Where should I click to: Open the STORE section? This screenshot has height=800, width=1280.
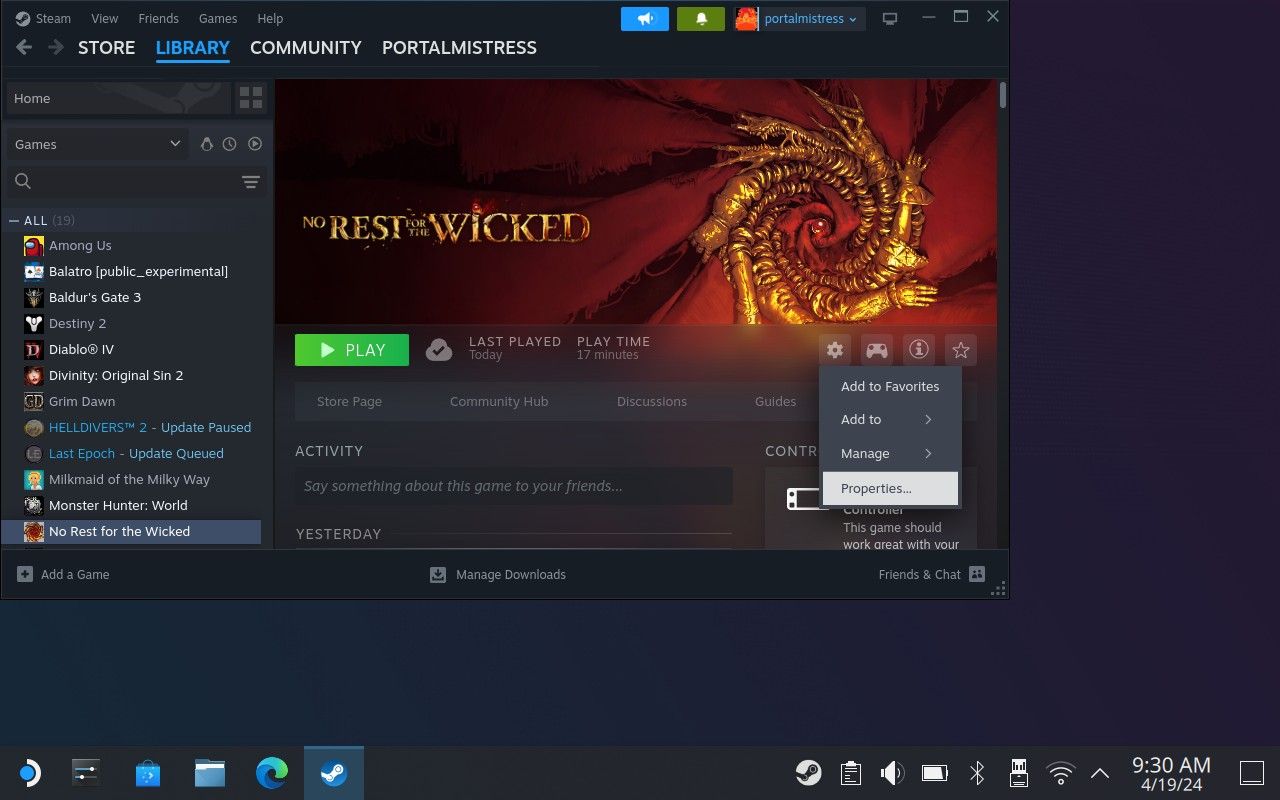point(106,48)
